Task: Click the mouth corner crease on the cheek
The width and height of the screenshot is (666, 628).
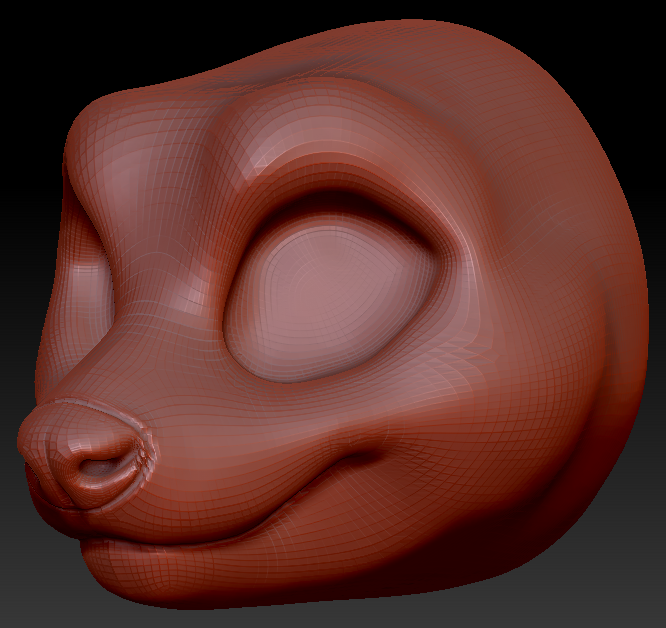Action: (x=365, y=453)
